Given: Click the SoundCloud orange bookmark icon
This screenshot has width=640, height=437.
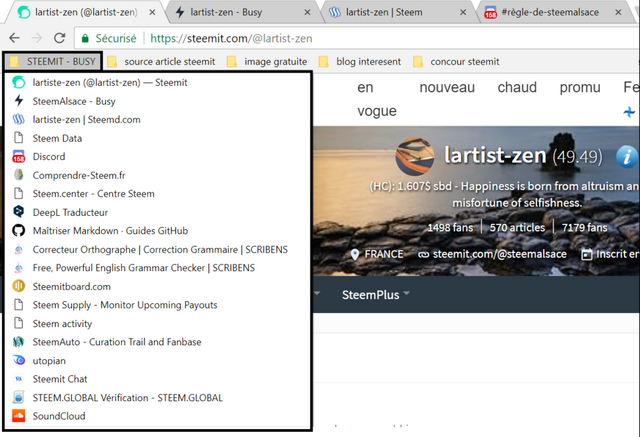Looking at the screenshot, I should (18, 416).
